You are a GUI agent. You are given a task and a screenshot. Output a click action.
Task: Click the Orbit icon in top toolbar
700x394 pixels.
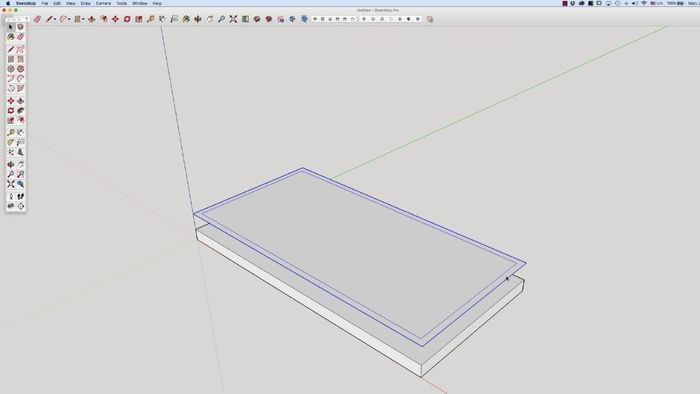198,19
